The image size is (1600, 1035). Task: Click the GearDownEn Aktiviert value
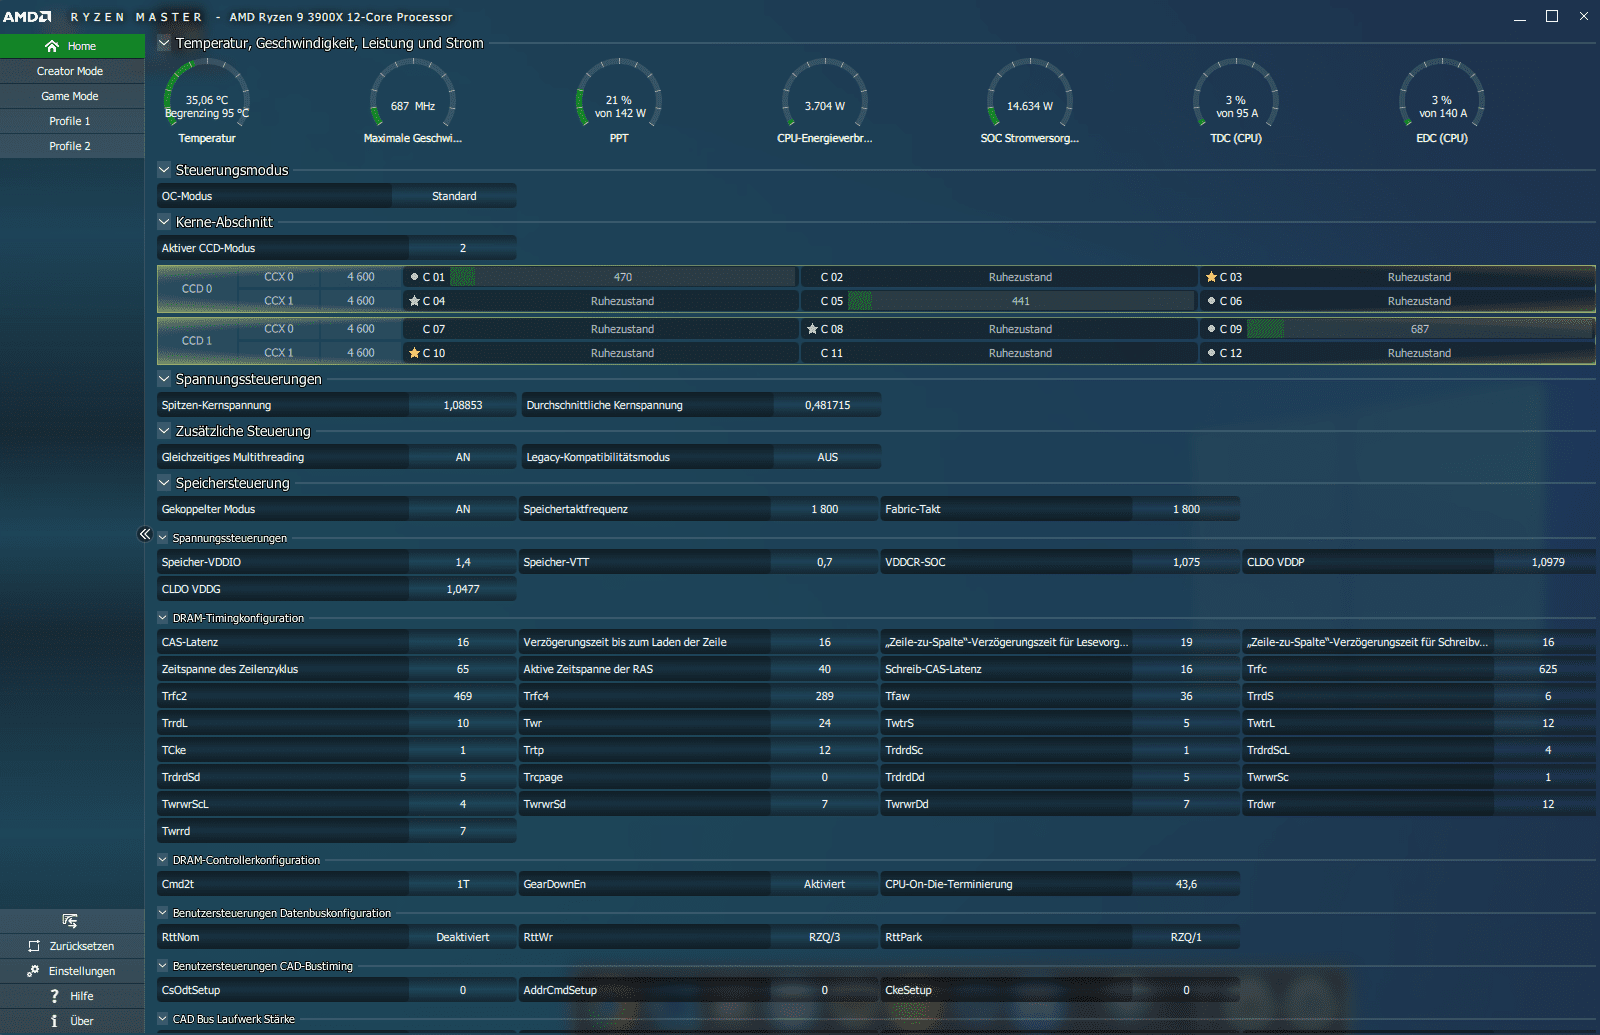[824, 884]
